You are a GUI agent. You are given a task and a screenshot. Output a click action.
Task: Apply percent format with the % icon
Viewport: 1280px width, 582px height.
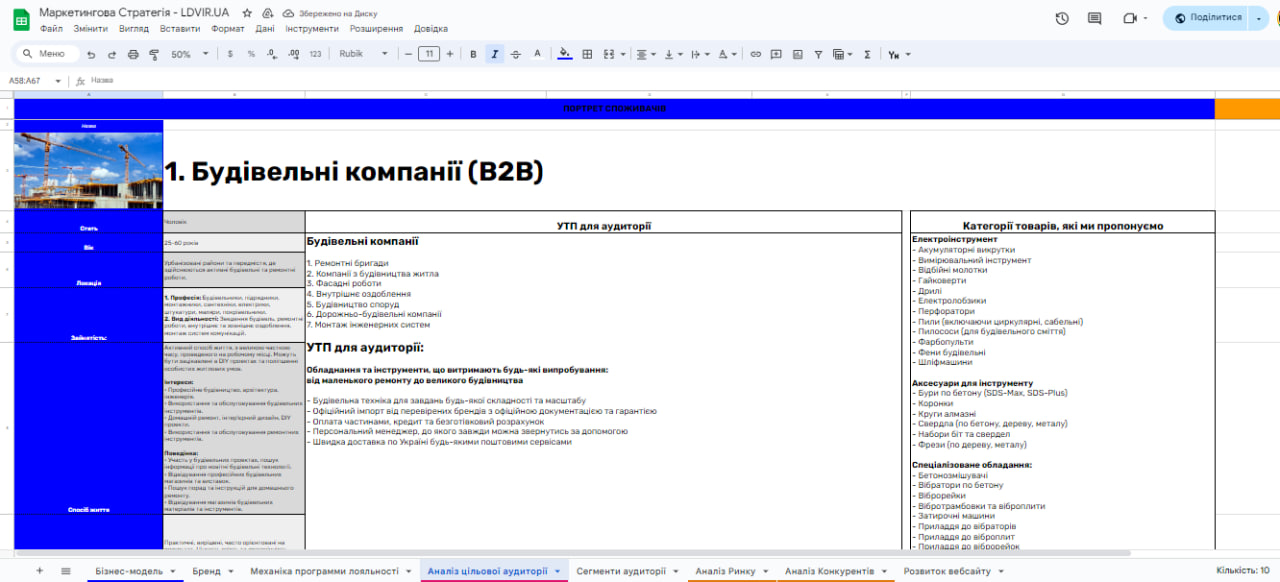[x=250, y=54]
